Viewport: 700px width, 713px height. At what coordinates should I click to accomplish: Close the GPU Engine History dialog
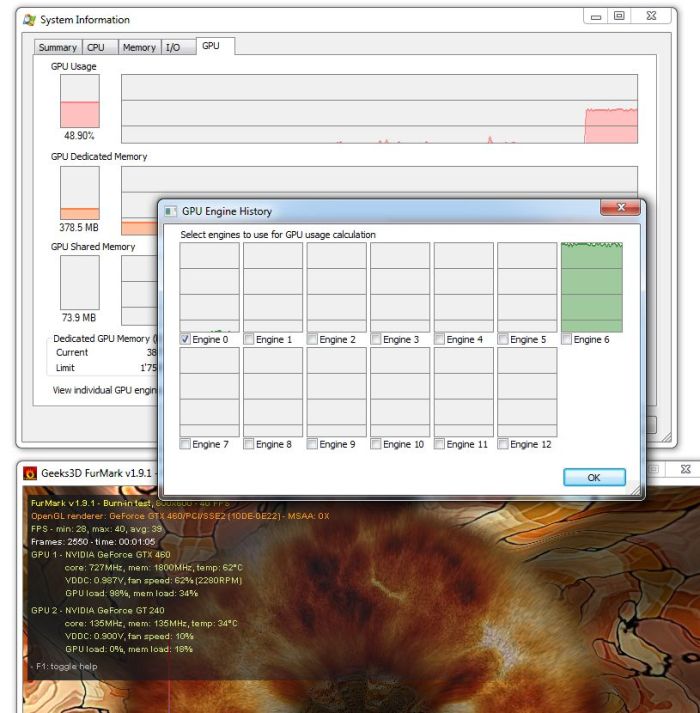click(x=620, y=207)
